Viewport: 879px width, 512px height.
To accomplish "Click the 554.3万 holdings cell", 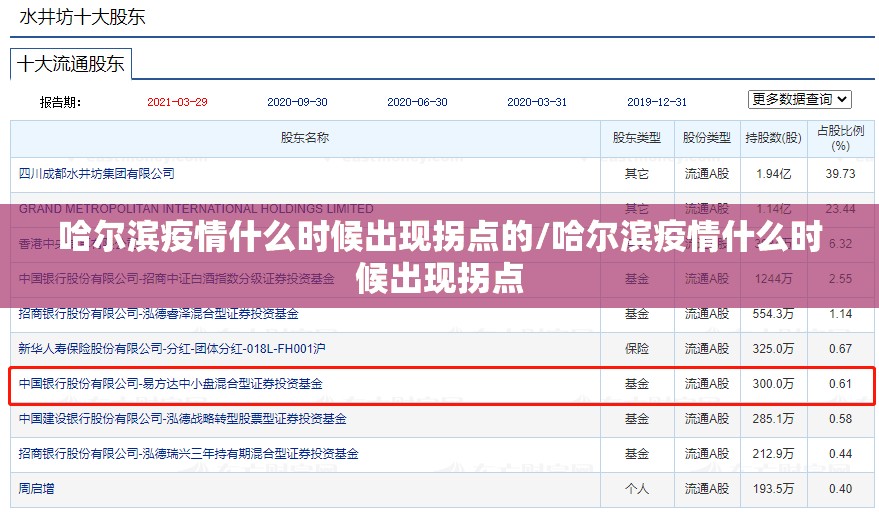I will coord(774,313).
